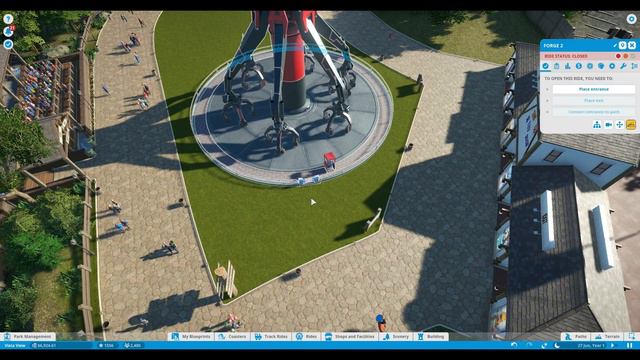Open the Terrain tool
This screenshot has width=640, height=360.
point(607,337)
